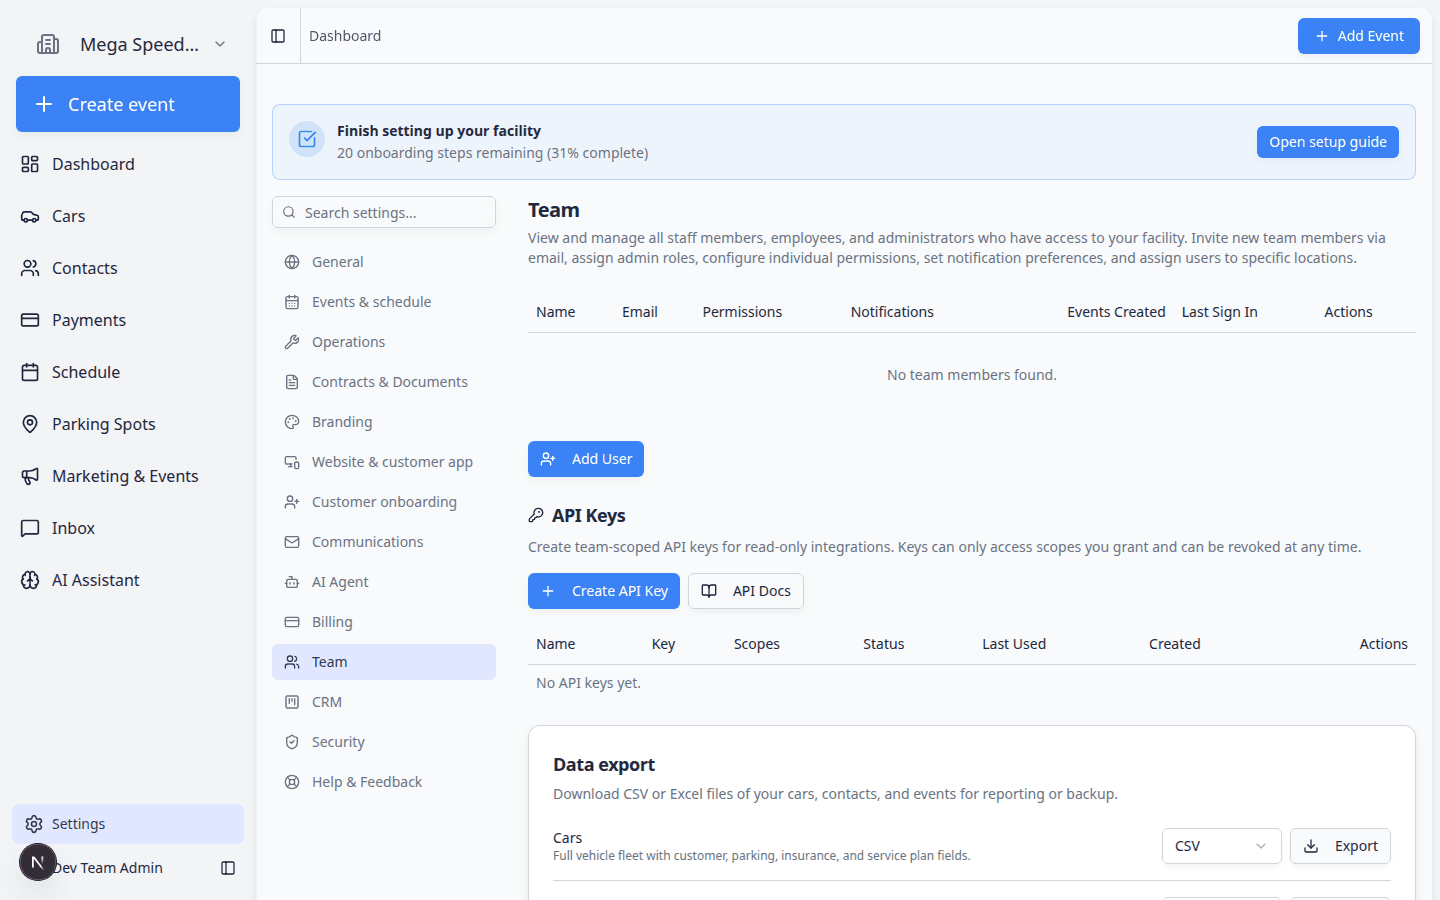Image resolution: width=1440 pixels, height=900 pixels.
Task: Click the CRM settings icon
Action: point(292,702)
